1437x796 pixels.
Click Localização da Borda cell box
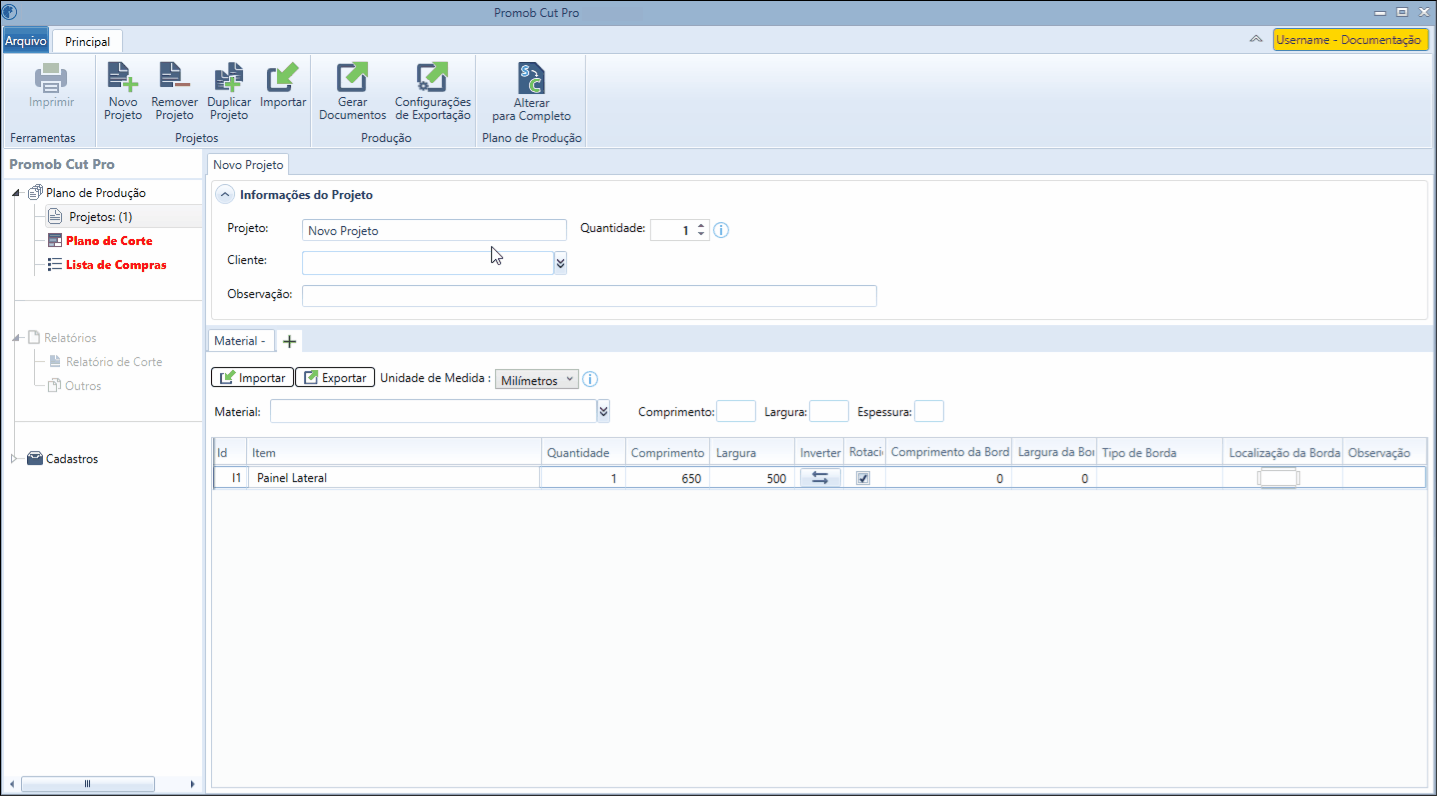pos(1277,478)
